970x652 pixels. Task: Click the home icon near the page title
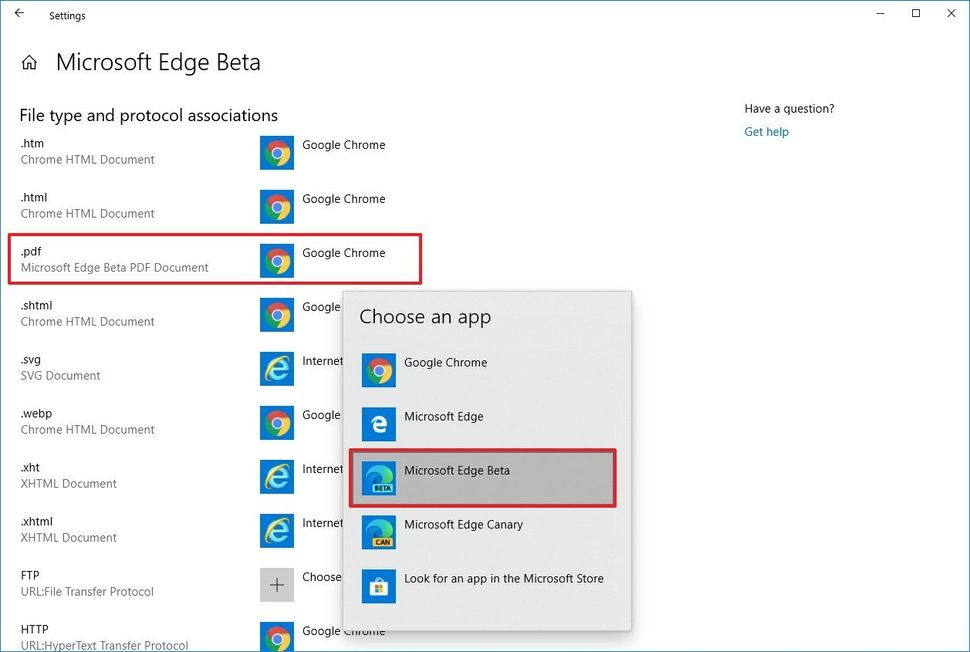pos(29,61)
